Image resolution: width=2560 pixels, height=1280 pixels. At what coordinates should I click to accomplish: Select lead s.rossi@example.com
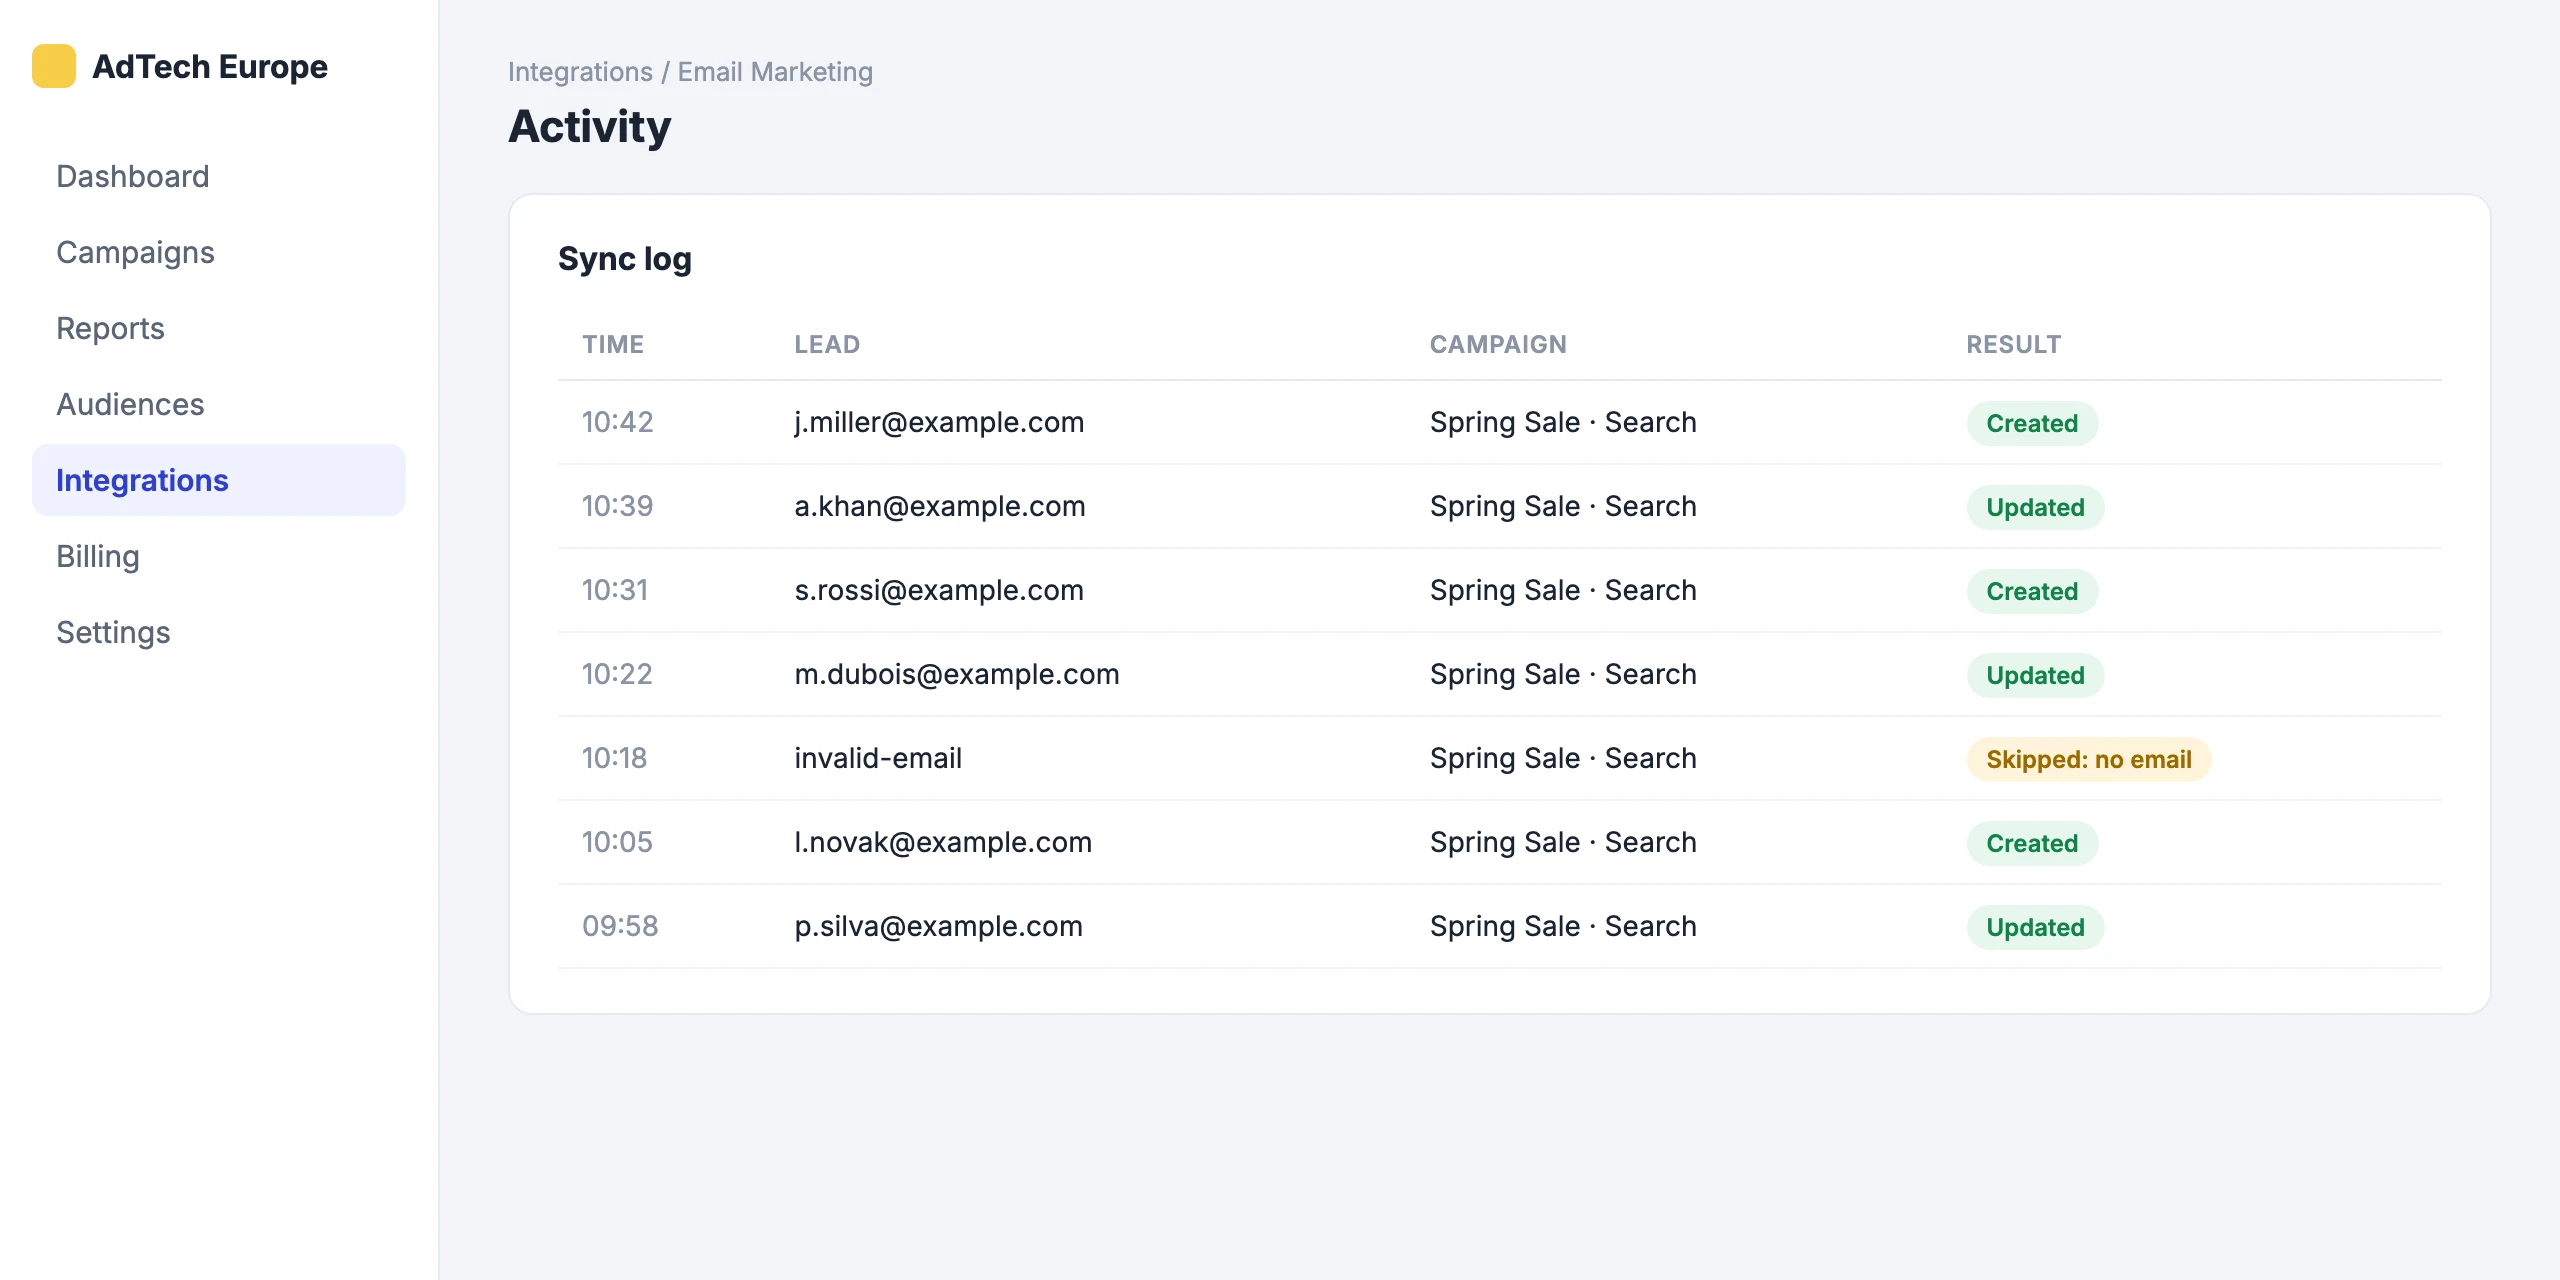coord(939,590)
